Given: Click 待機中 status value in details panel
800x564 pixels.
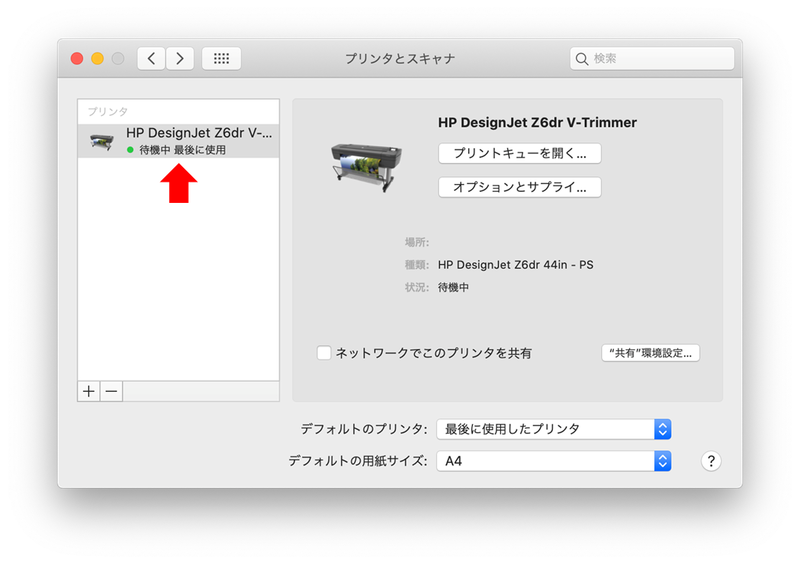Looking at the screenshot, I should click(453, 287).
